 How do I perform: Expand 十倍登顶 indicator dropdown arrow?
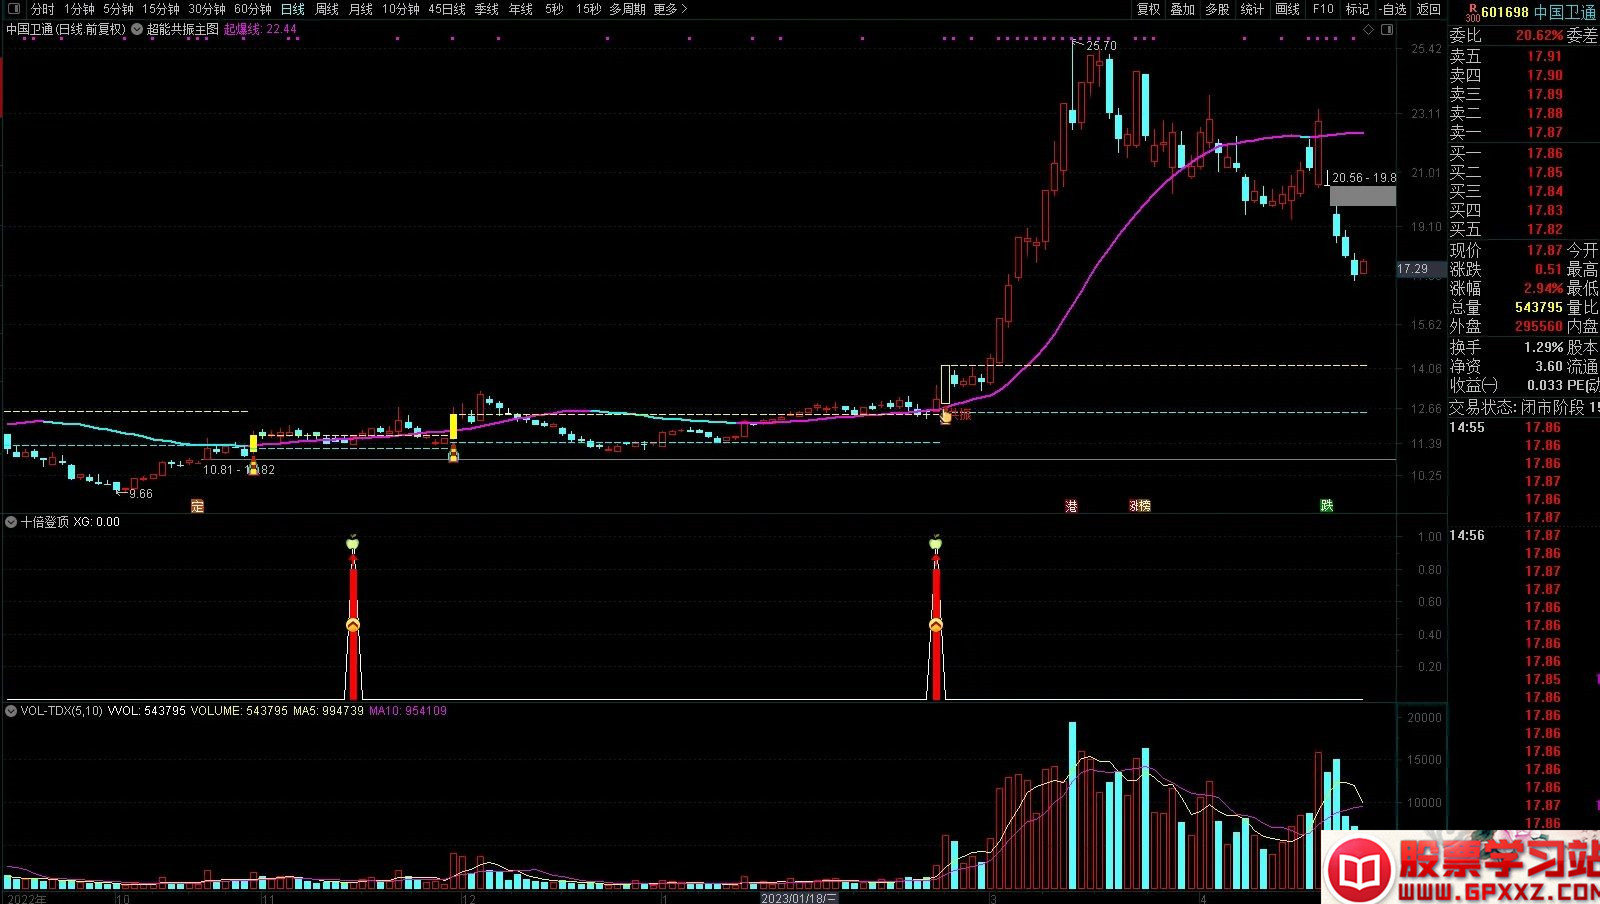pos(11,521)
